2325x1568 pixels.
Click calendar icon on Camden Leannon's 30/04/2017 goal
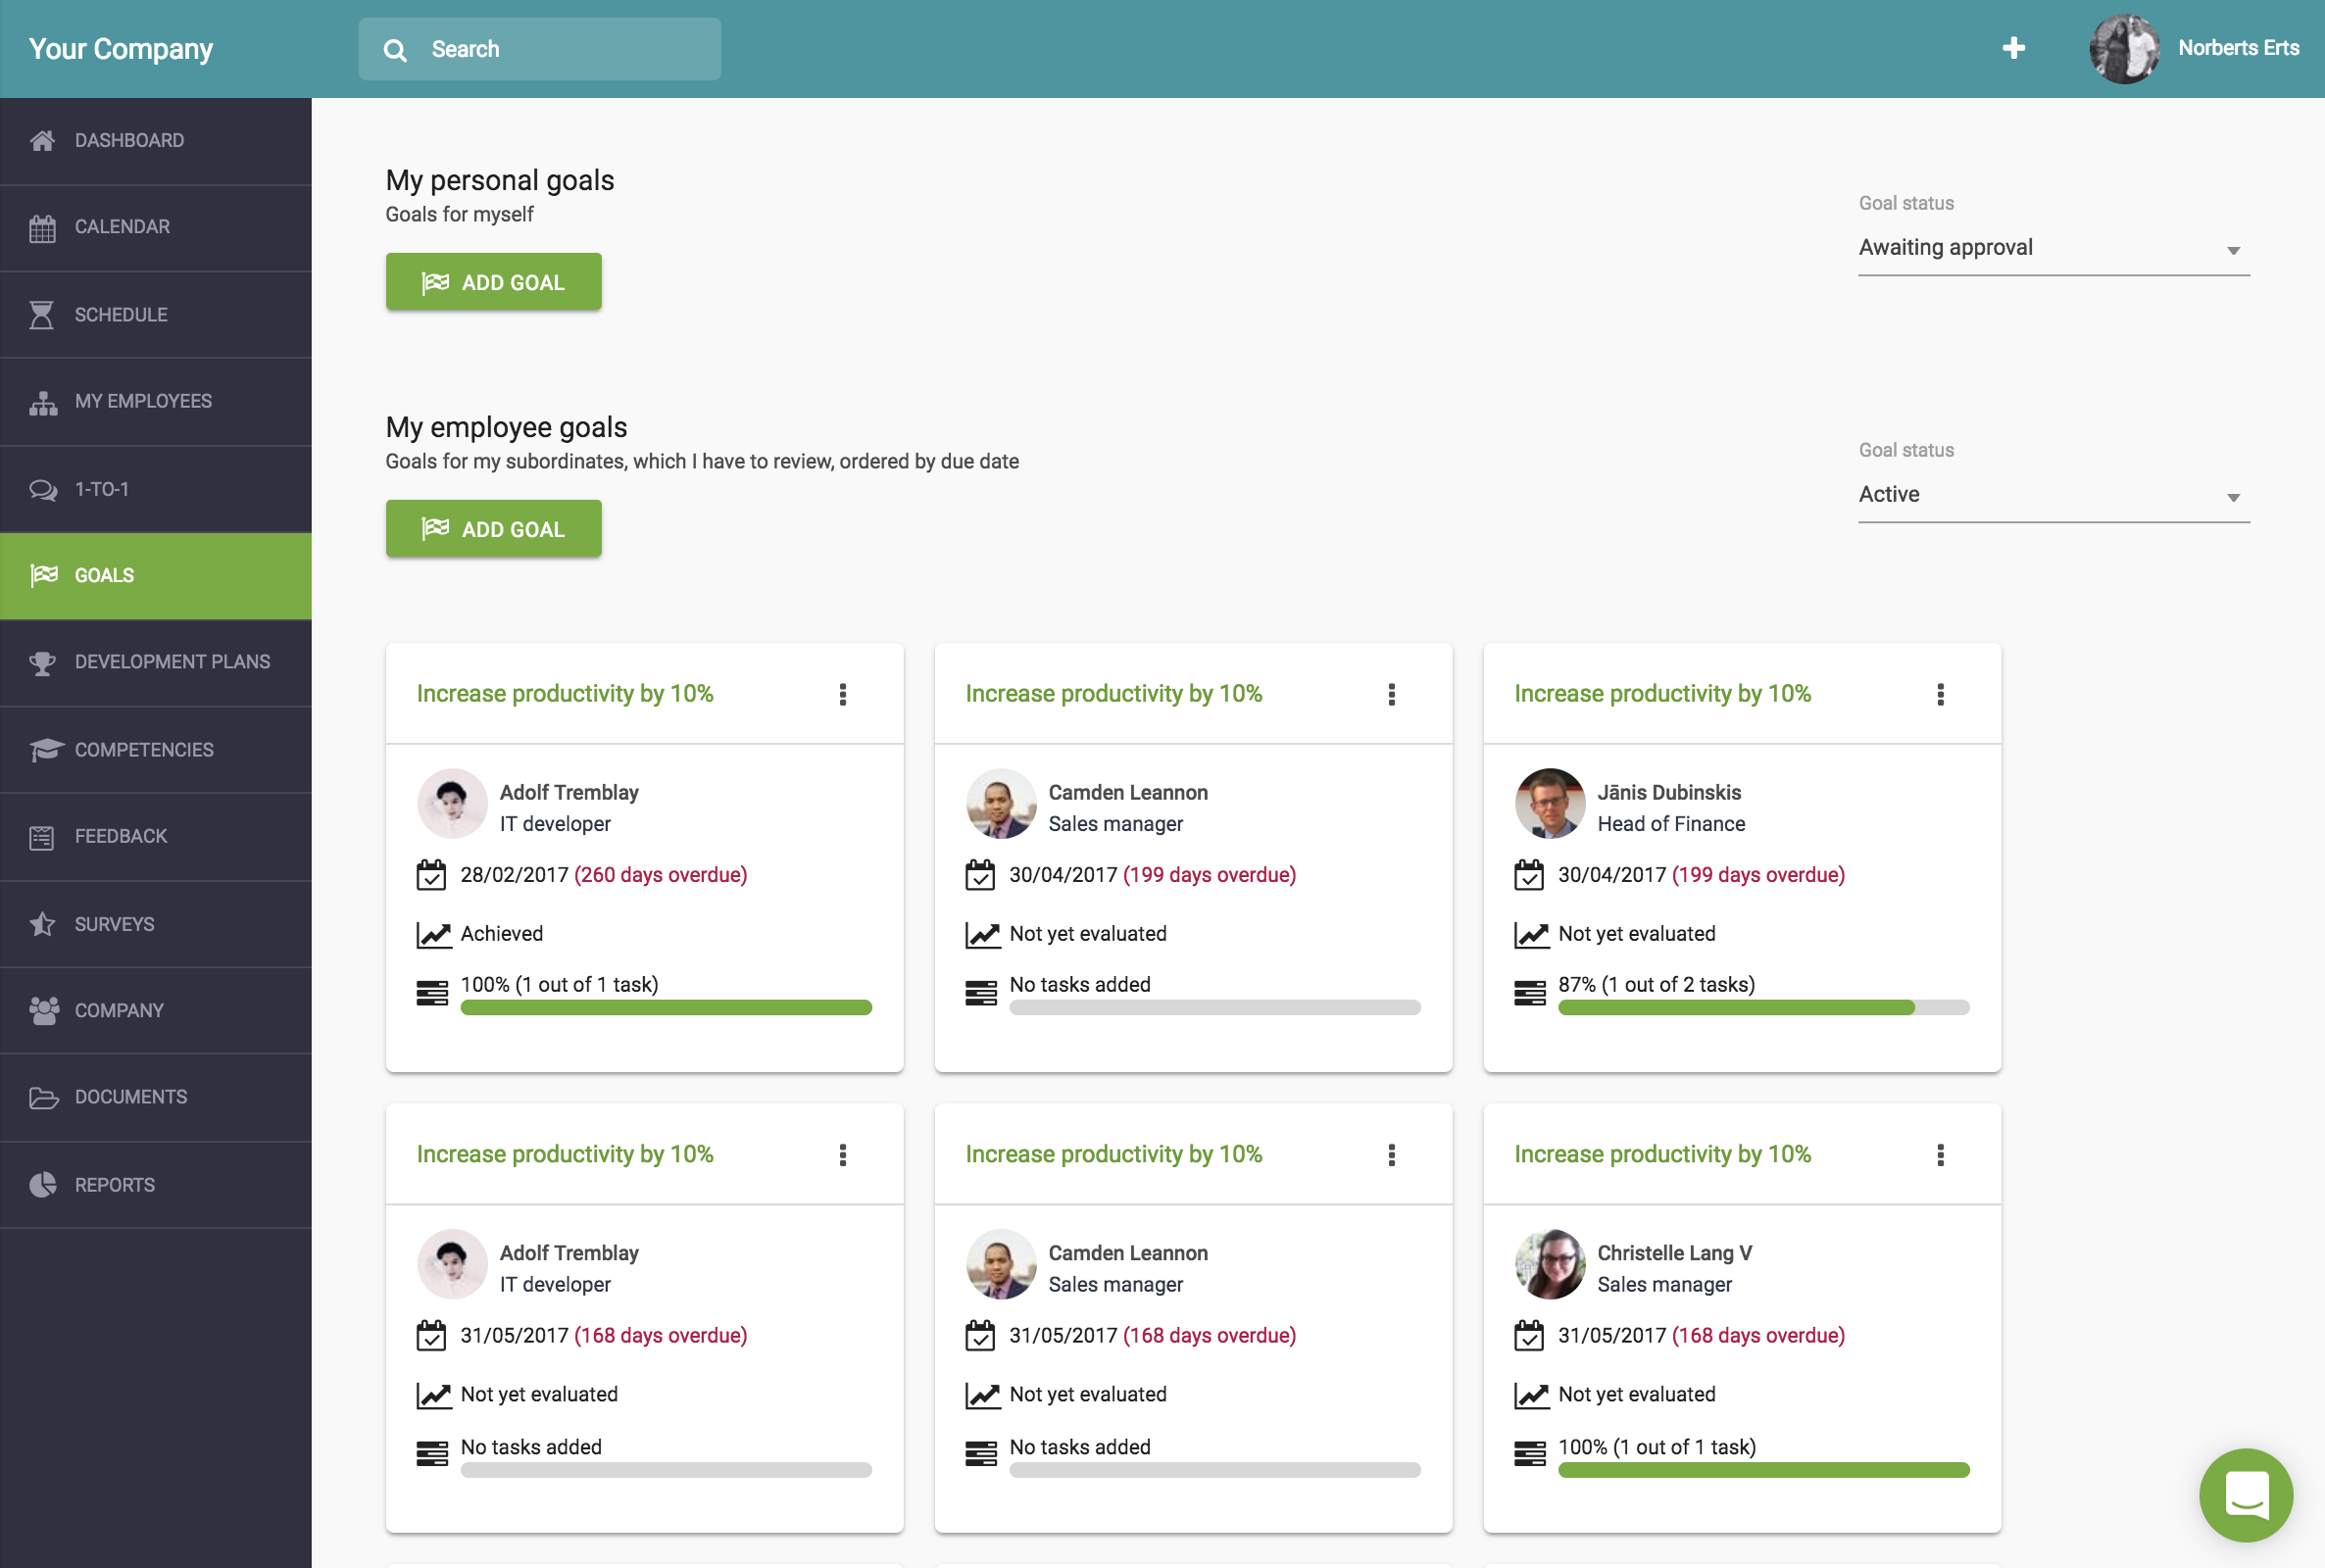point(980,875)
